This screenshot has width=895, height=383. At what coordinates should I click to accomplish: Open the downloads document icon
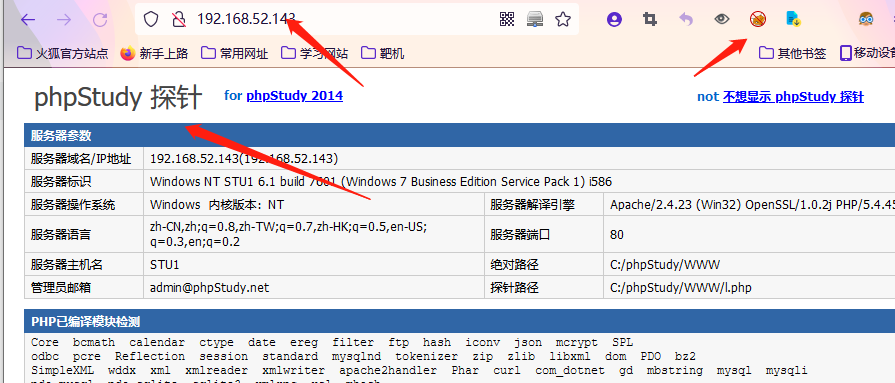(x=793, y=19)
